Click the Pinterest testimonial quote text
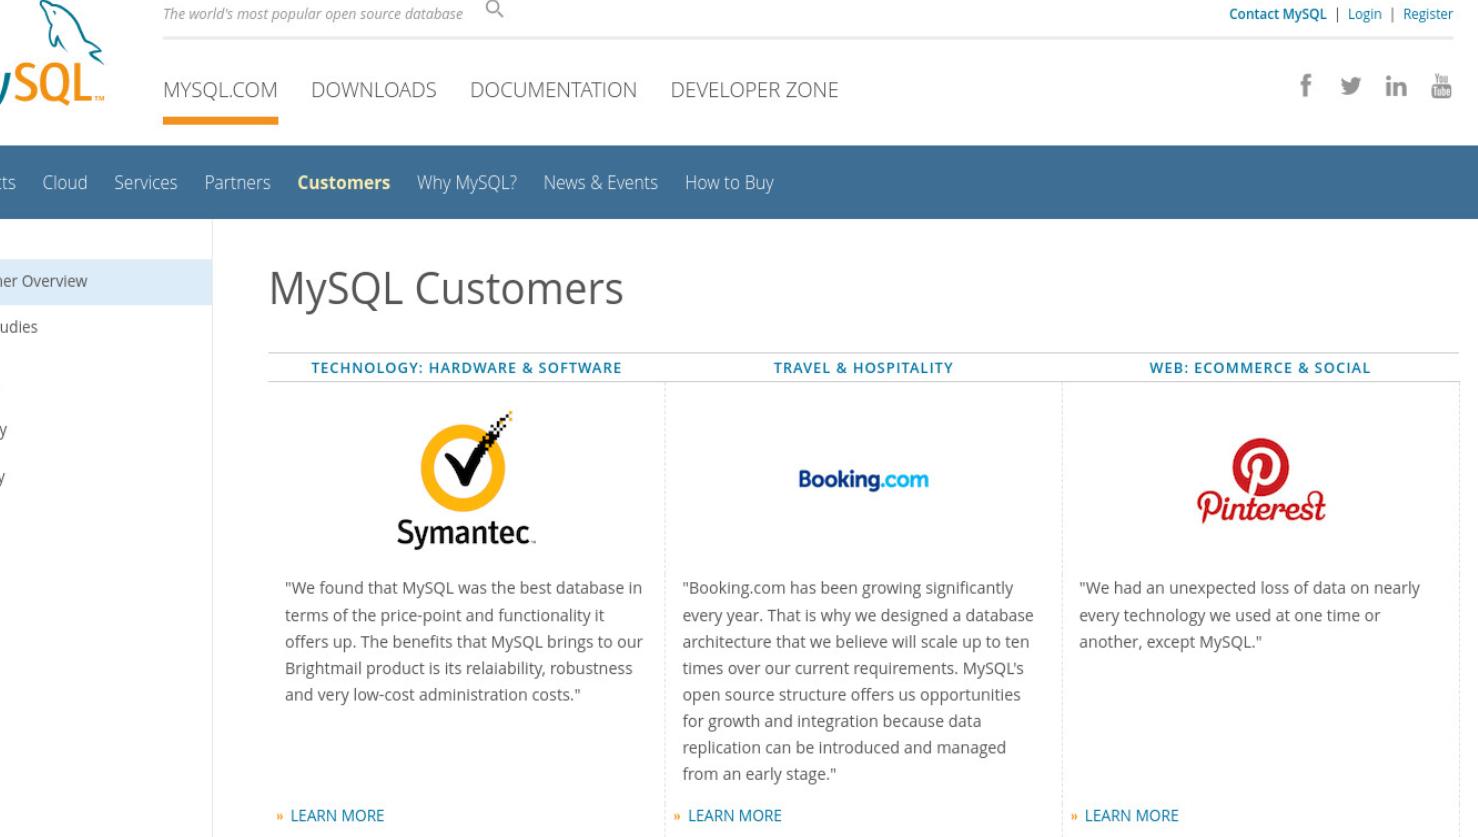Viewport: 1478px width, 837px height. [x=1249, y=615]
